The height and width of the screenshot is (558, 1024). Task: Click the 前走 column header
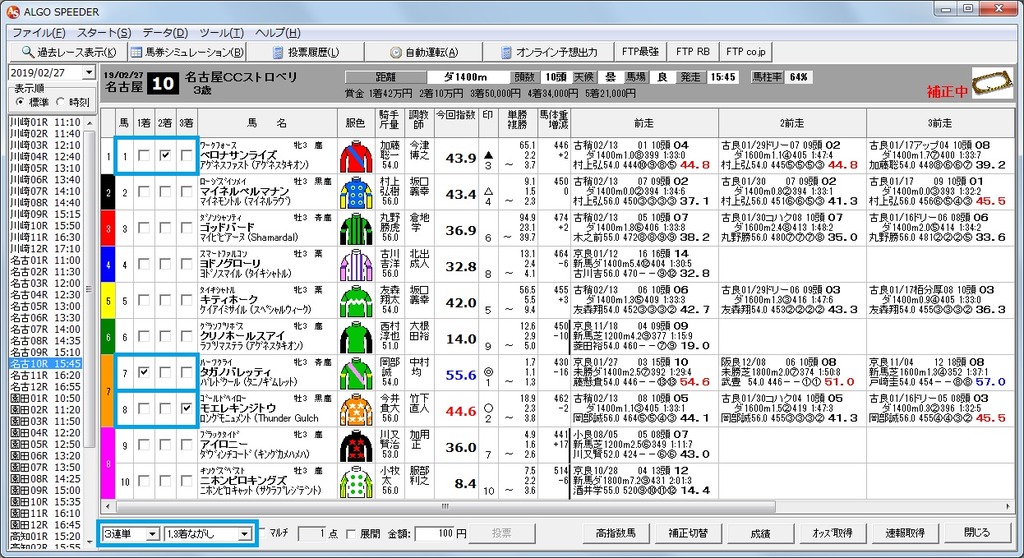point(644,122)
